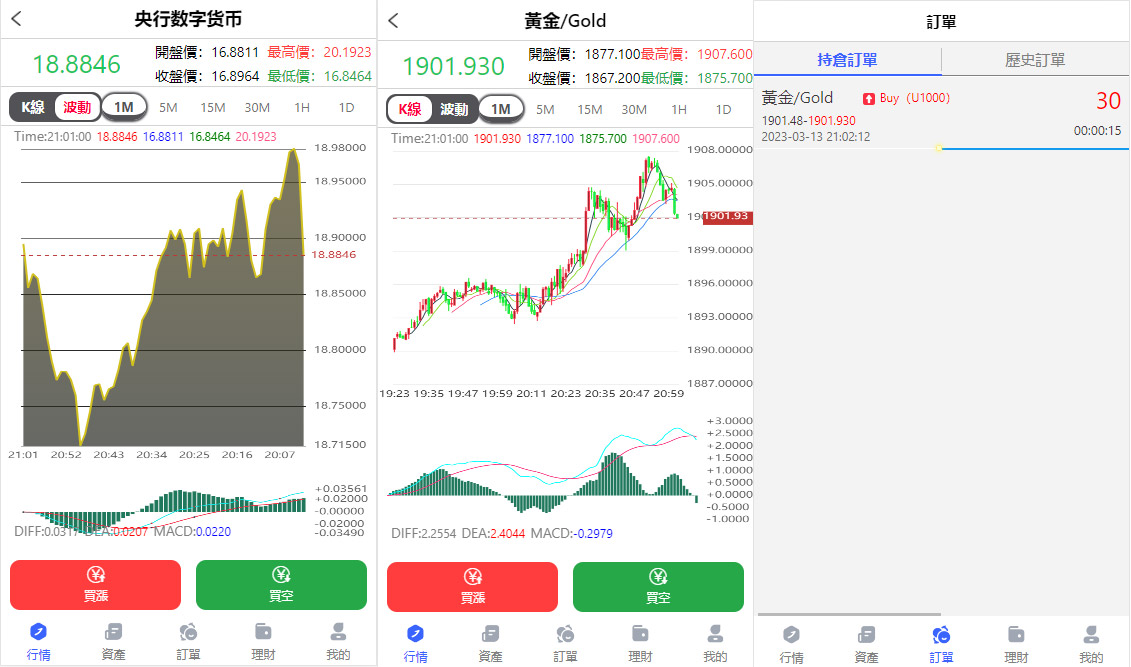Tap green 買空 button for 央行数字货币
This screenshot has height=667, width=1131.
281,585
